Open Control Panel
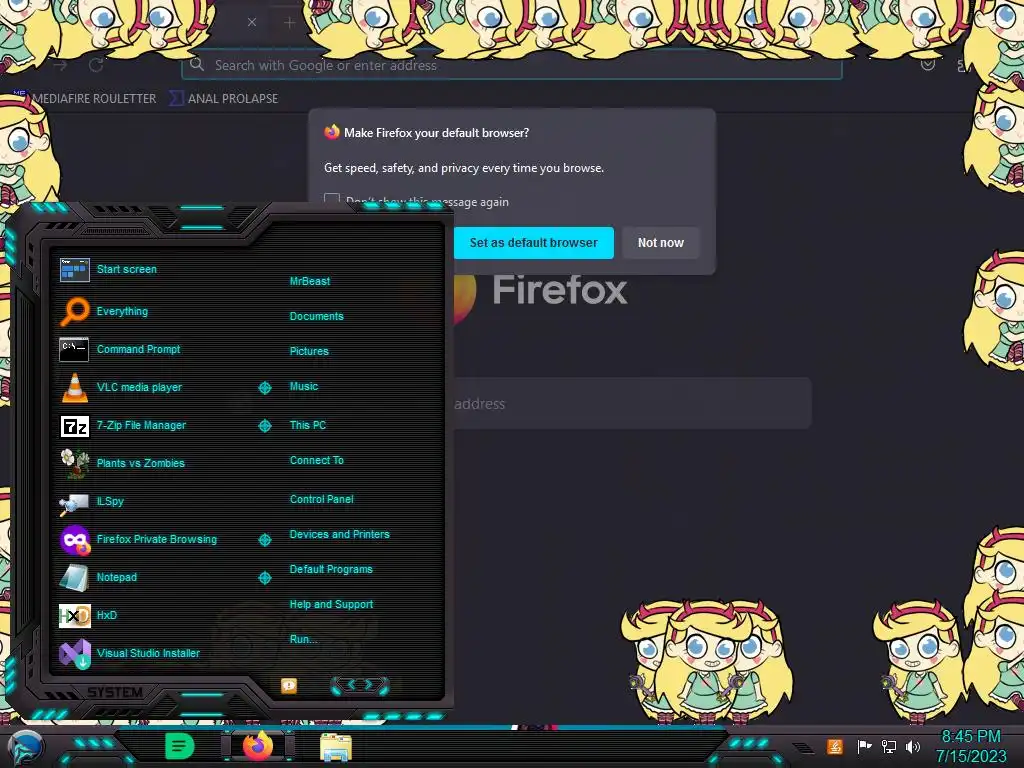Viewport: 1024px width, 768px height. click(321, 499)
